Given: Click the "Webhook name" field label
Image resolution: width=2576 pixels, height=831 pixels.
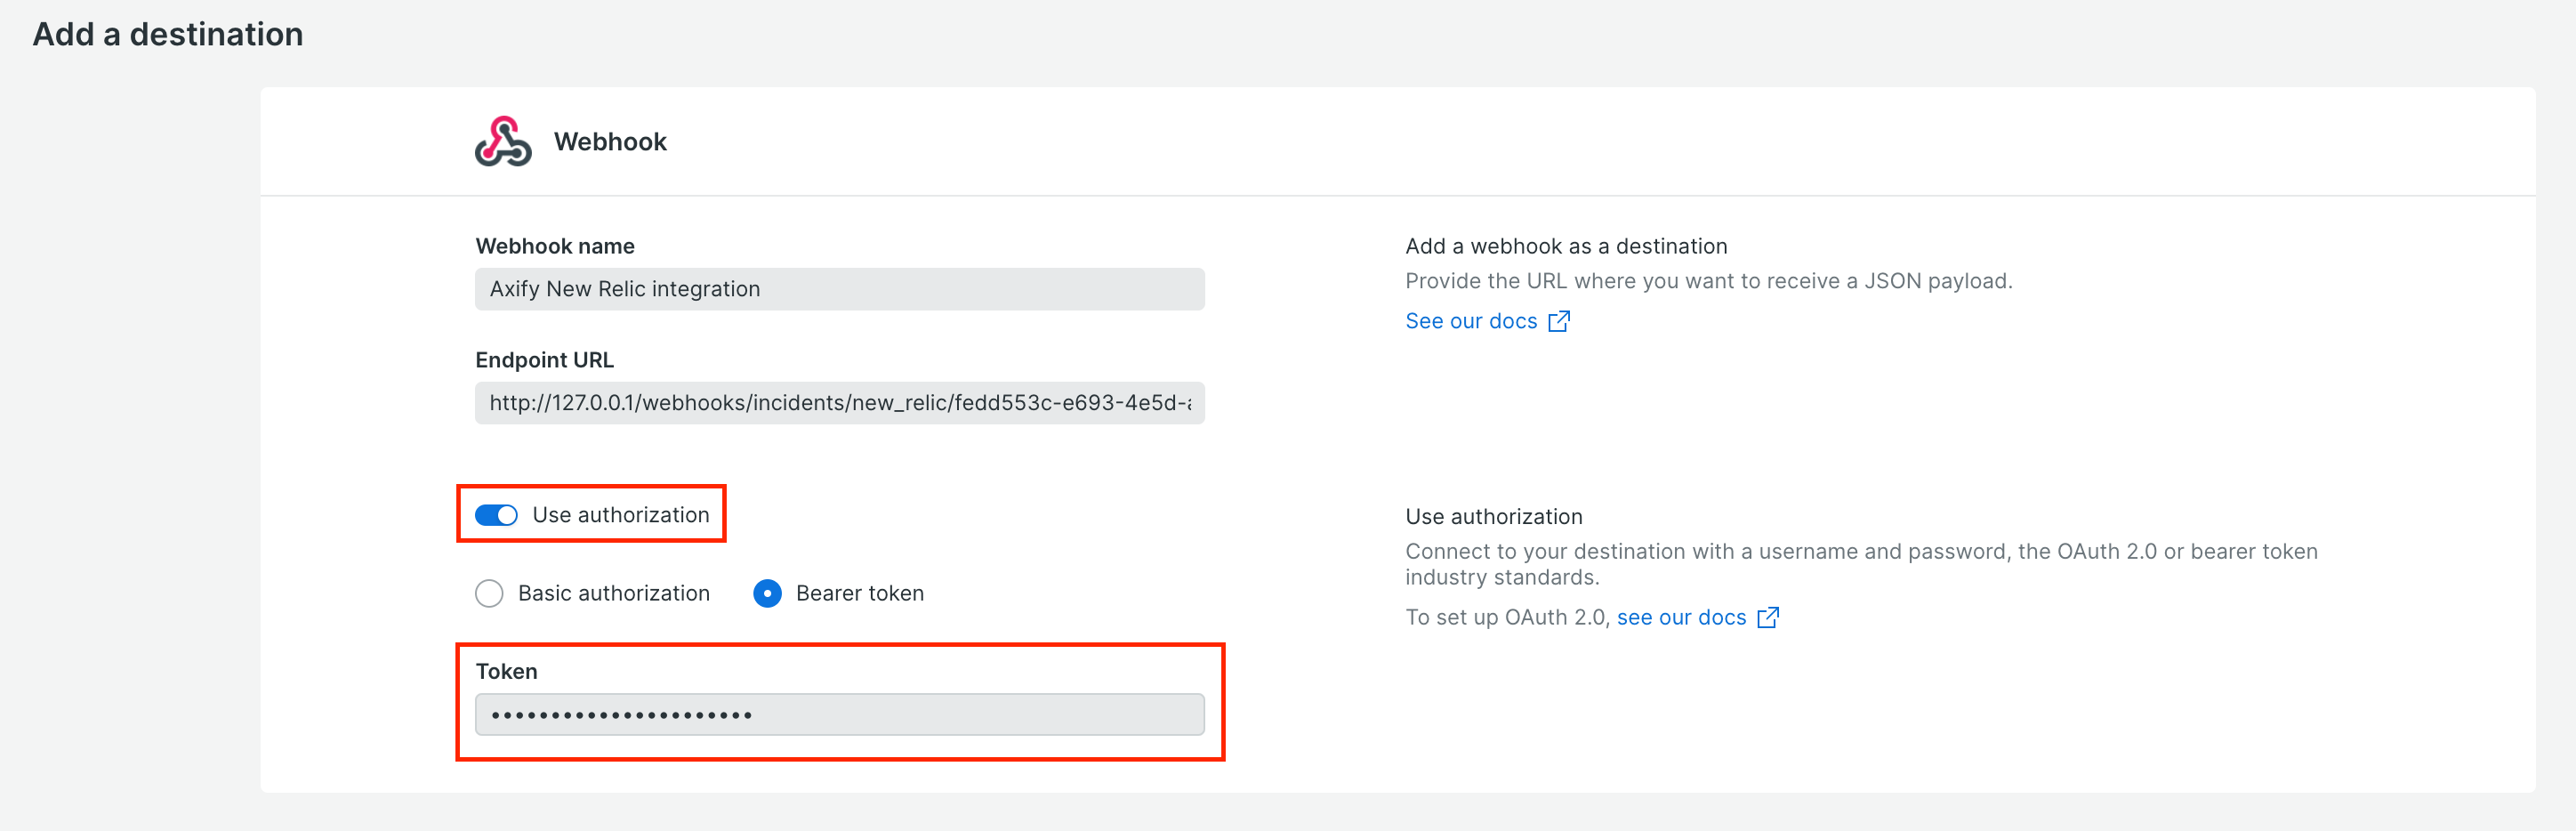Looking at the screenshot, I should click(555, 245).
